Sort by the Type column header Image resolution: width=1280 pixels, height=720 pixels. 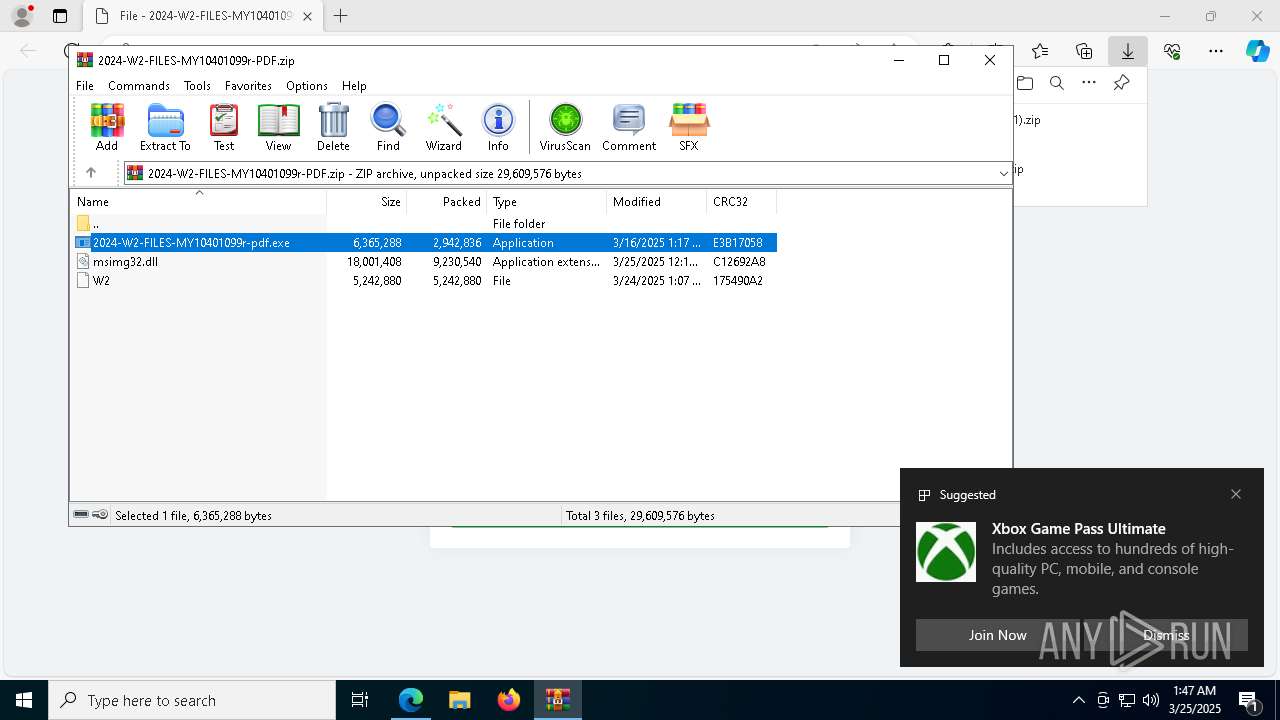[546, 202]
